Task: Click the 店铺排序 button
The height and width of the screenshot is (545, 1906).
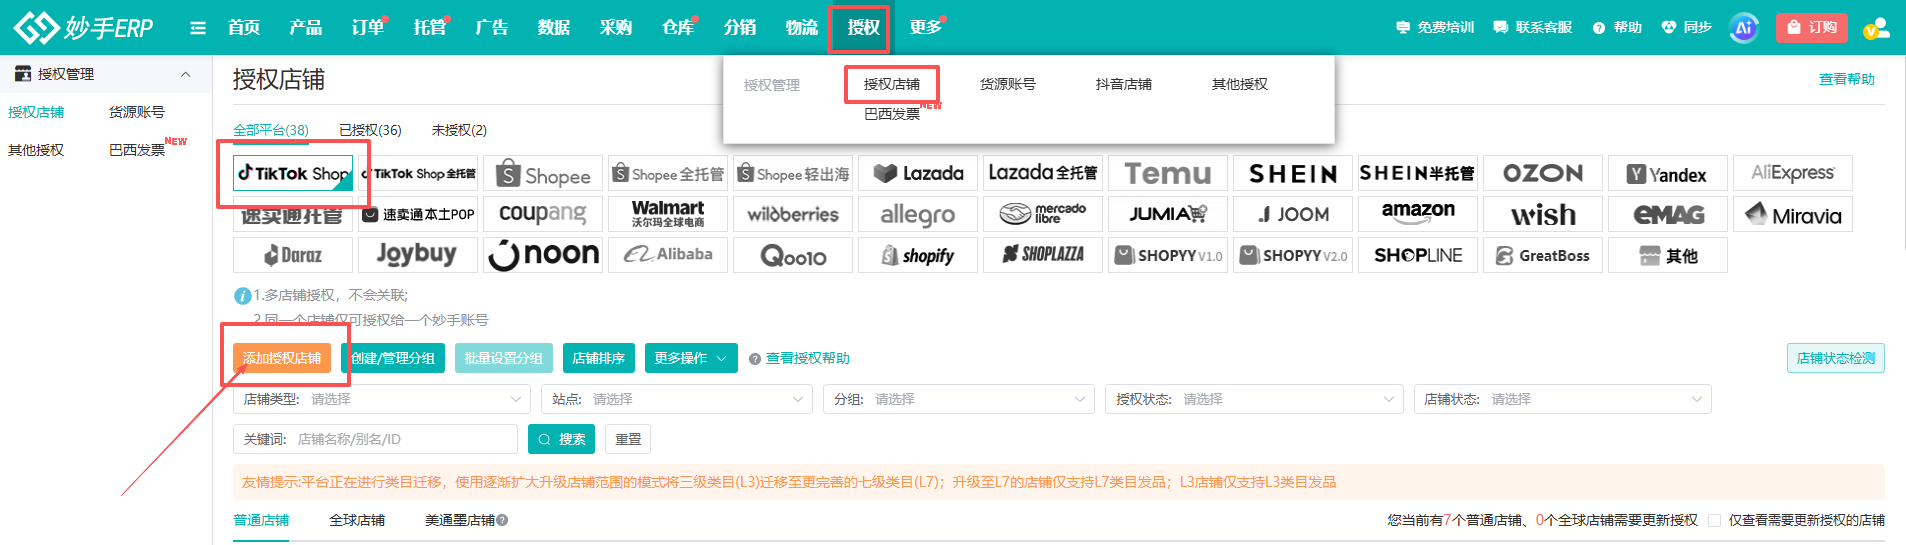Action: (599, 358)
